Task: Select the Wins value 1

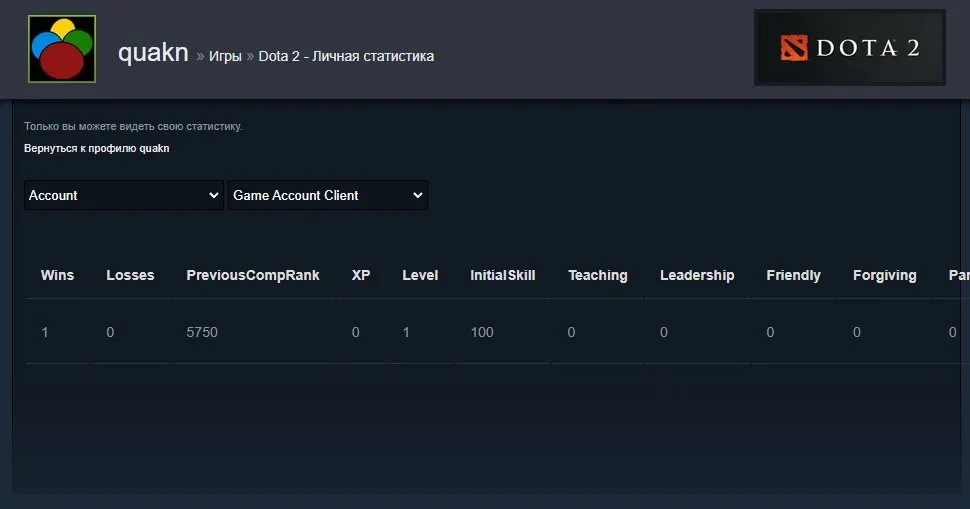Action: click(45, 332)
